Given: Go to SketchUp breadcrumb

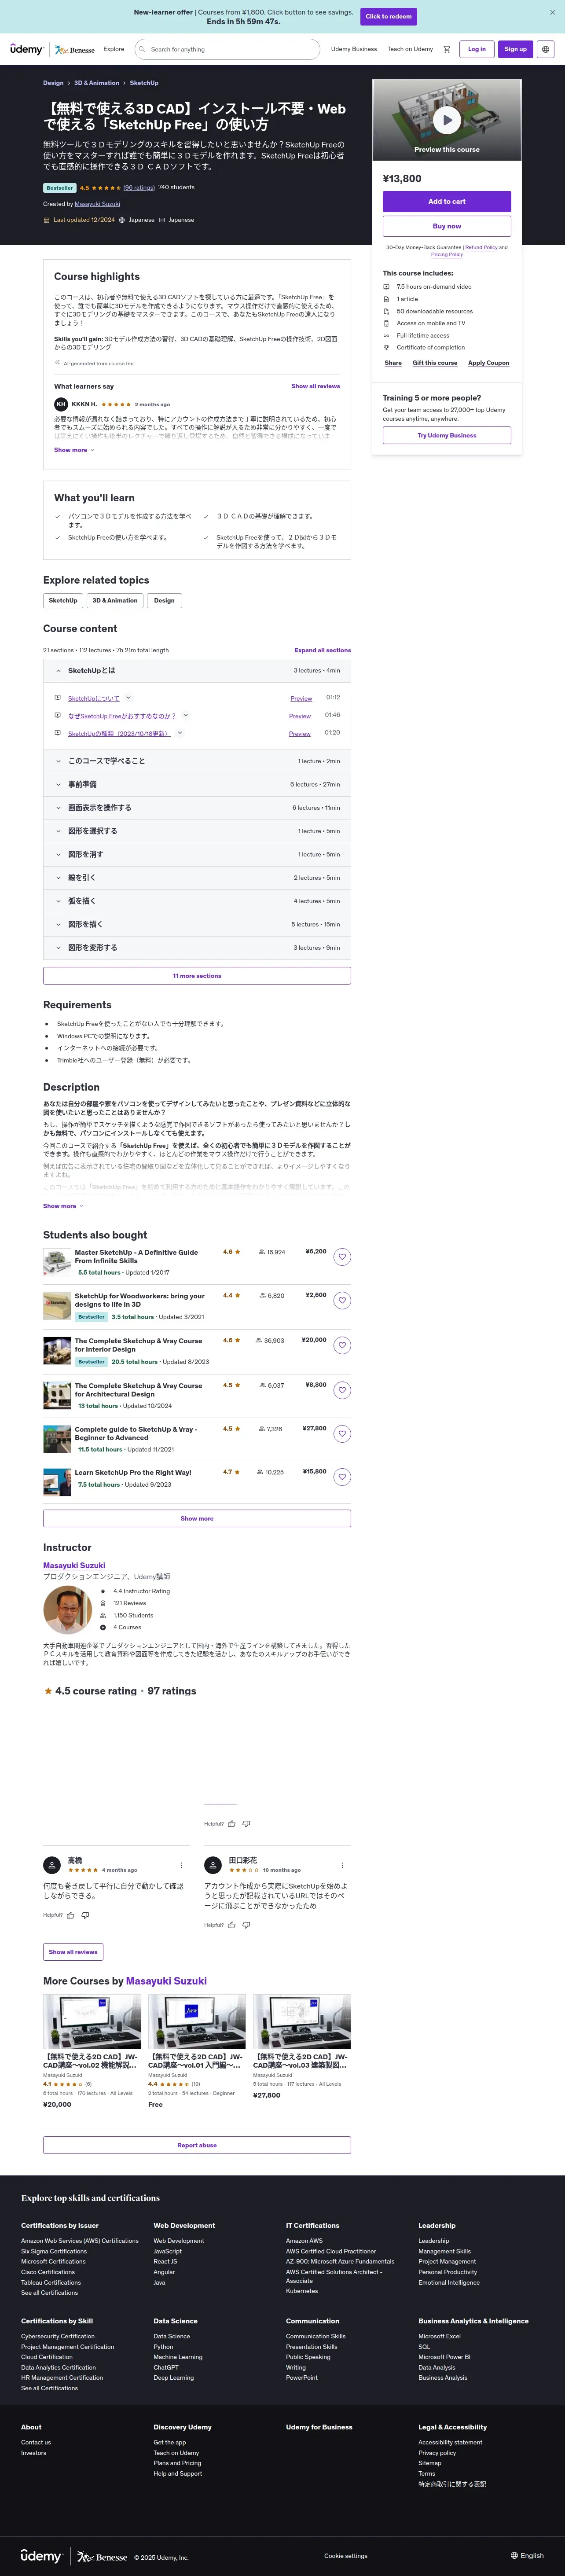Looking at the screenshot, I should 144,83.
